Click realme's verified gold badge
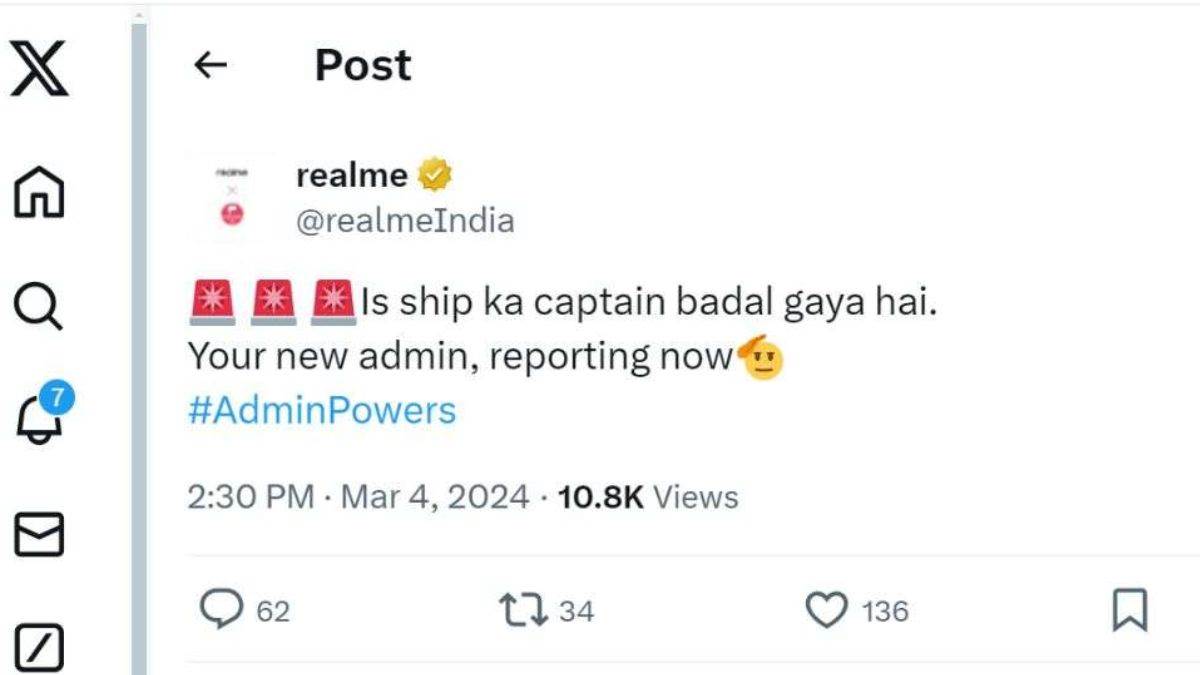This screenshot has width=1200, height=675. click(435, 173)
